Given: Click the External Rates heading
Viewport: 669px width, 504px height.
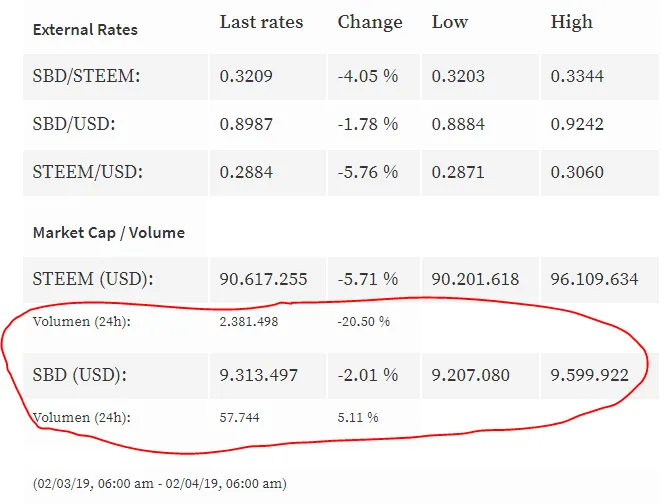Looking at the screenshot, I should (x=85, y=30).
